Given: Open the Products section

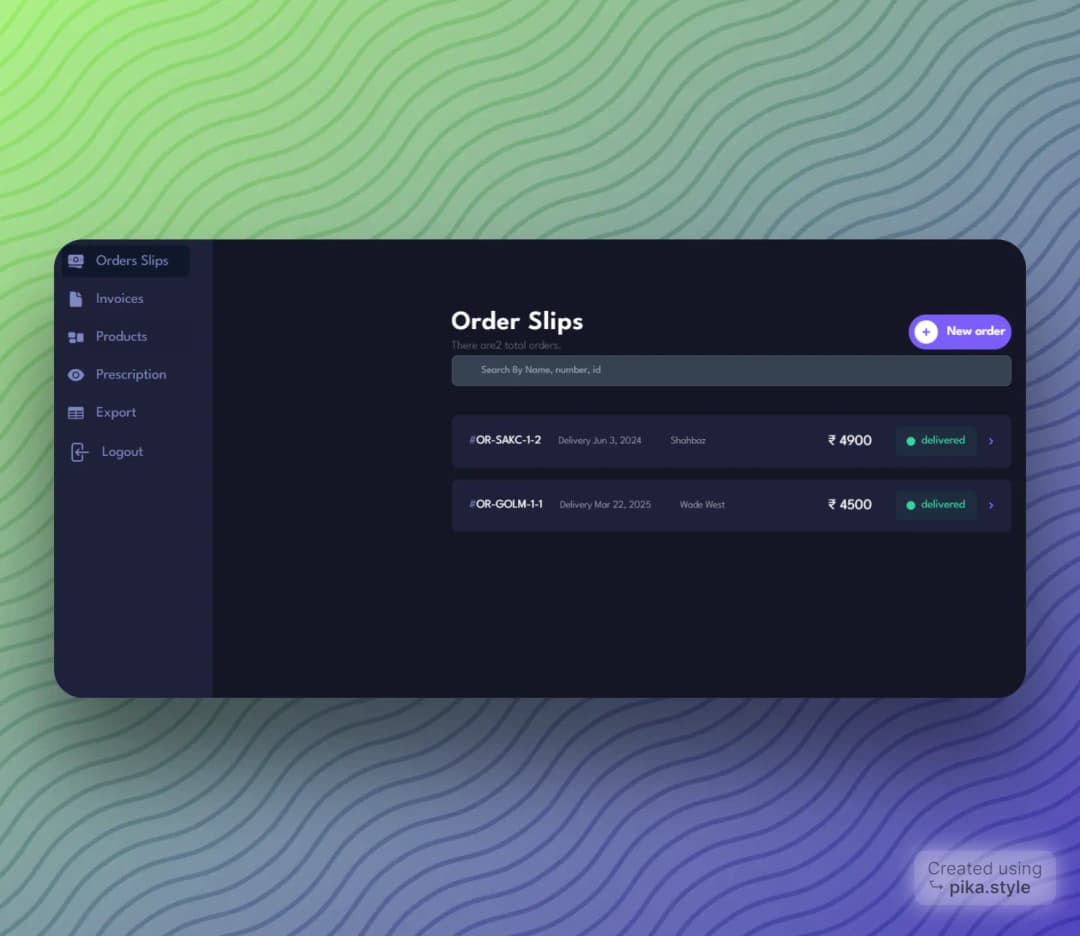Looking at the screenshot, I should pos(121,337).
